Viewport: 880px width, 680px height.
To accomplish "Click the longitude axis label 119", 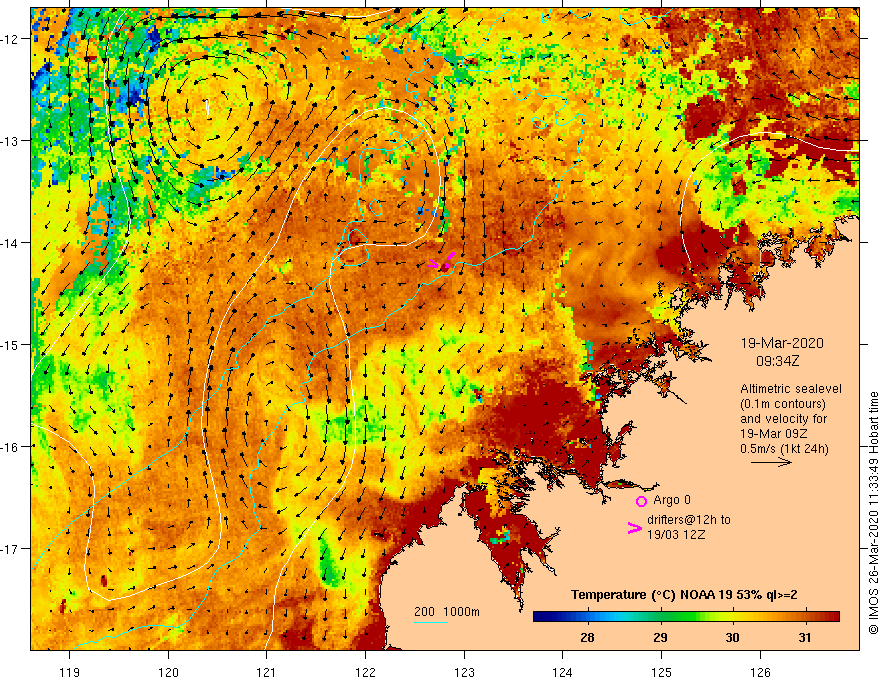I will 70,672.
